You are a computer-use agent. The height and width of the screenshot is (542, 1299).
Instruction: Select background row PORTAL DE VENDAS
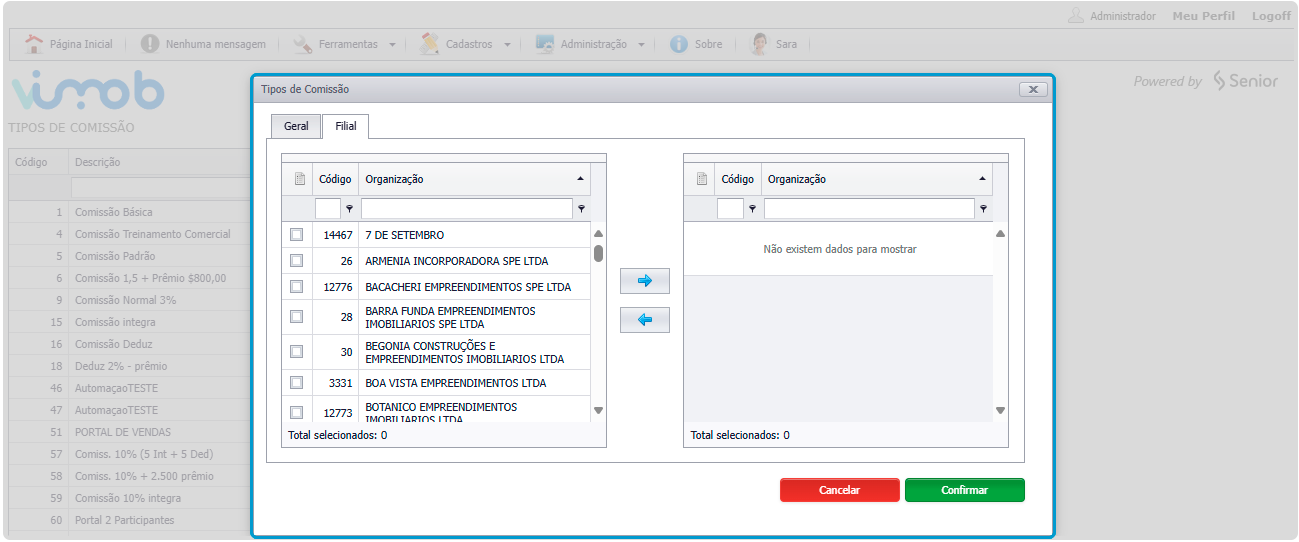click(129, 432)
